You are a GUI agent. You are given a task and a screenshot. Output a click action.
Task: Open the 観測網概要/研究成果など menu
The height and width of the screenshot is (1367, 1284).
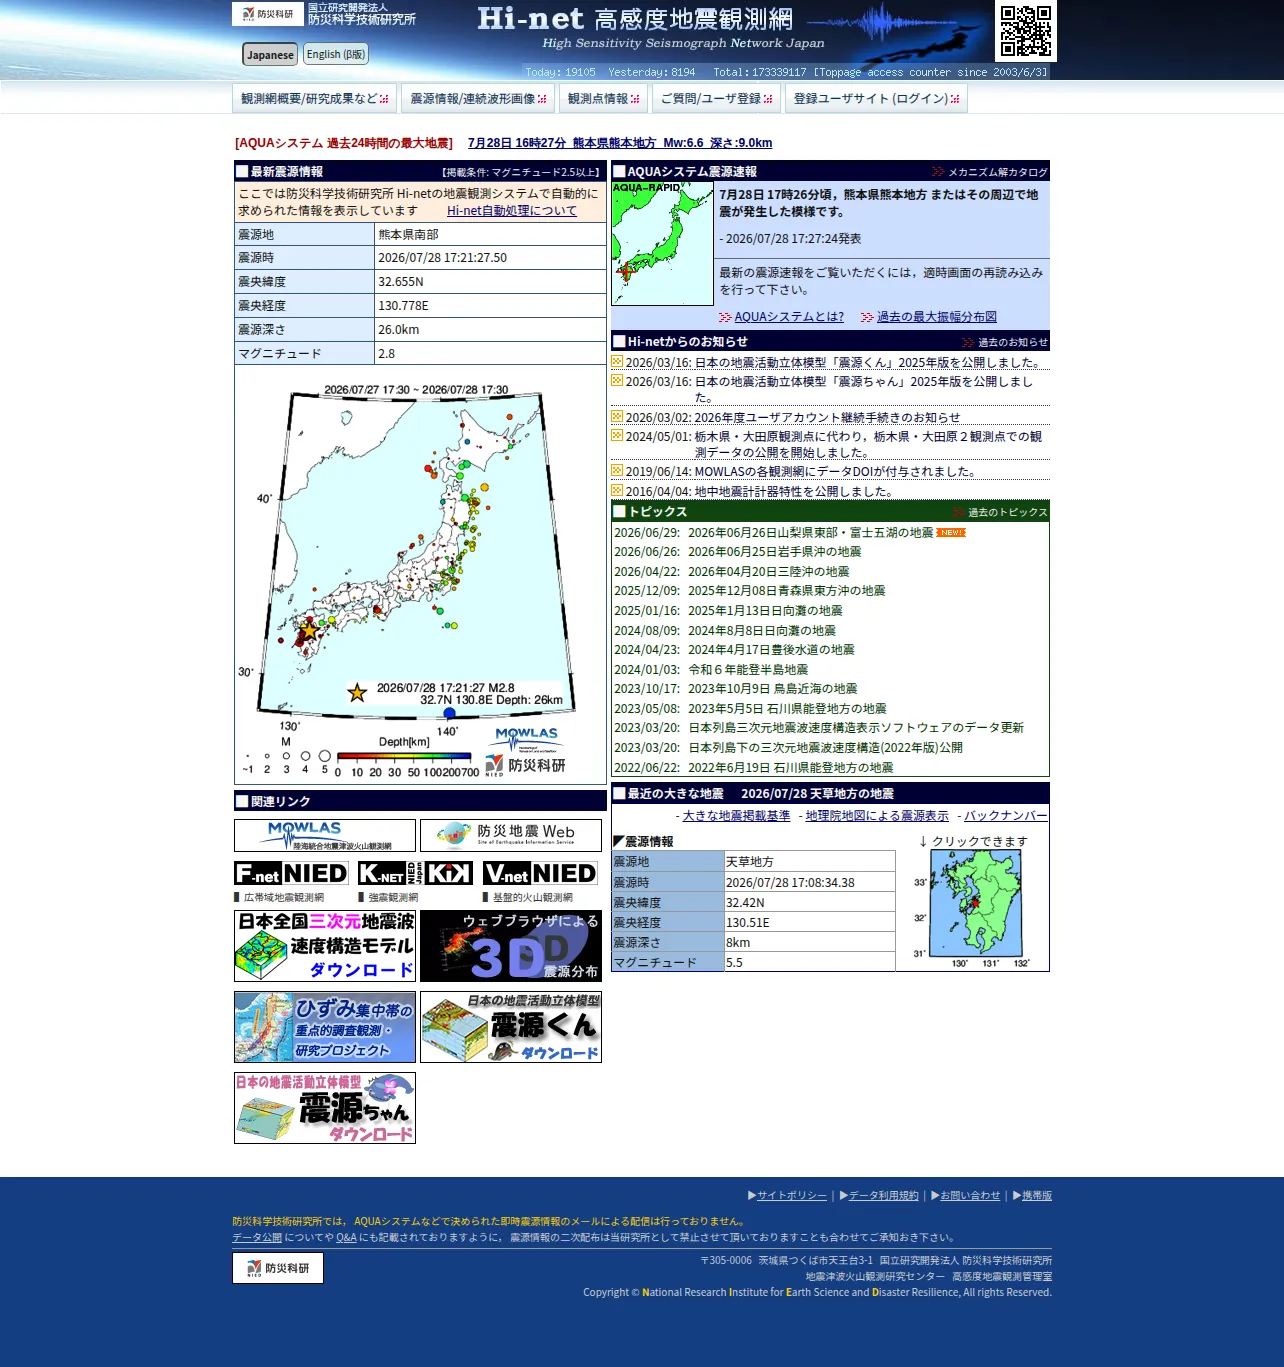pyautogui.click(x=314, y=98)
